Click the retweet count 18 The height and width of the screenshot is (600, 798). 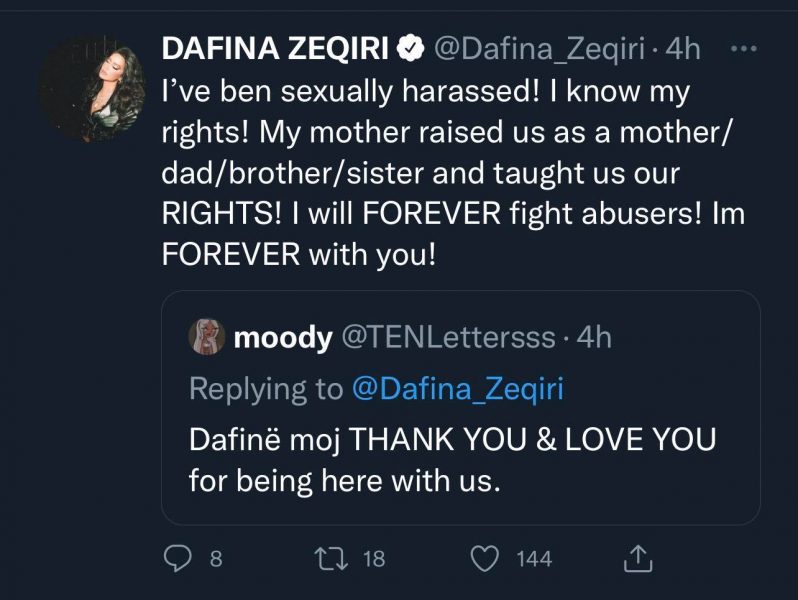click(x=373, y=558)
